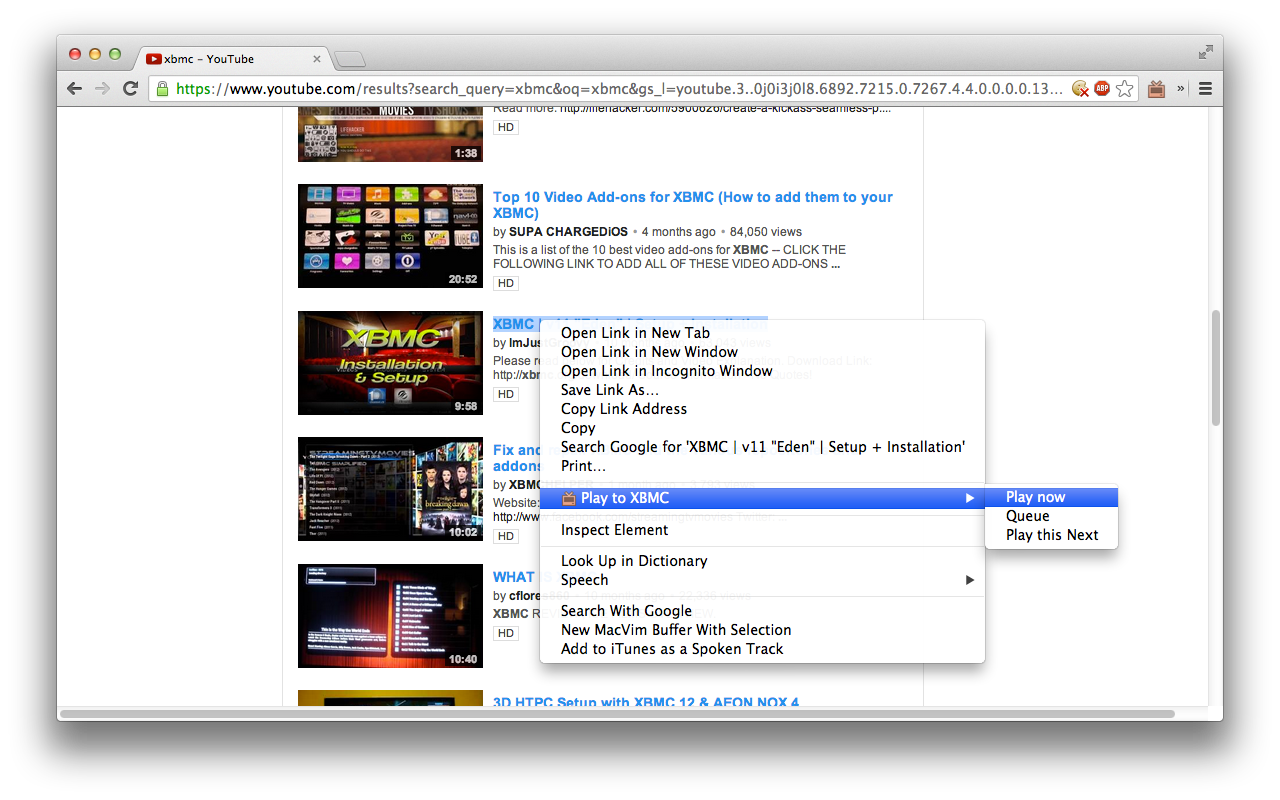Open the Play to XBMC extension TV icon
Screen dimensions: 1280x800
(1157, 89)
